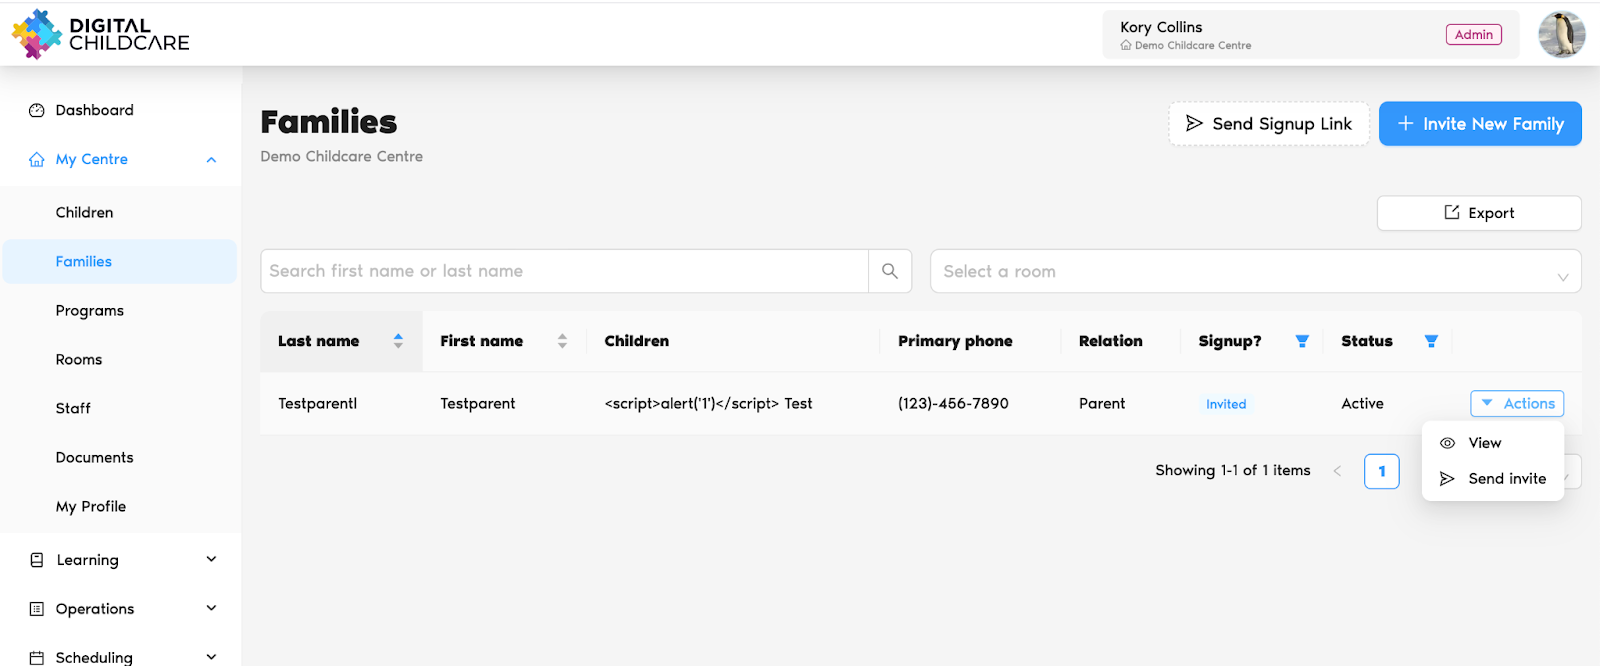
Task: Open the Signup? column filter
Action: (1302, 341)
